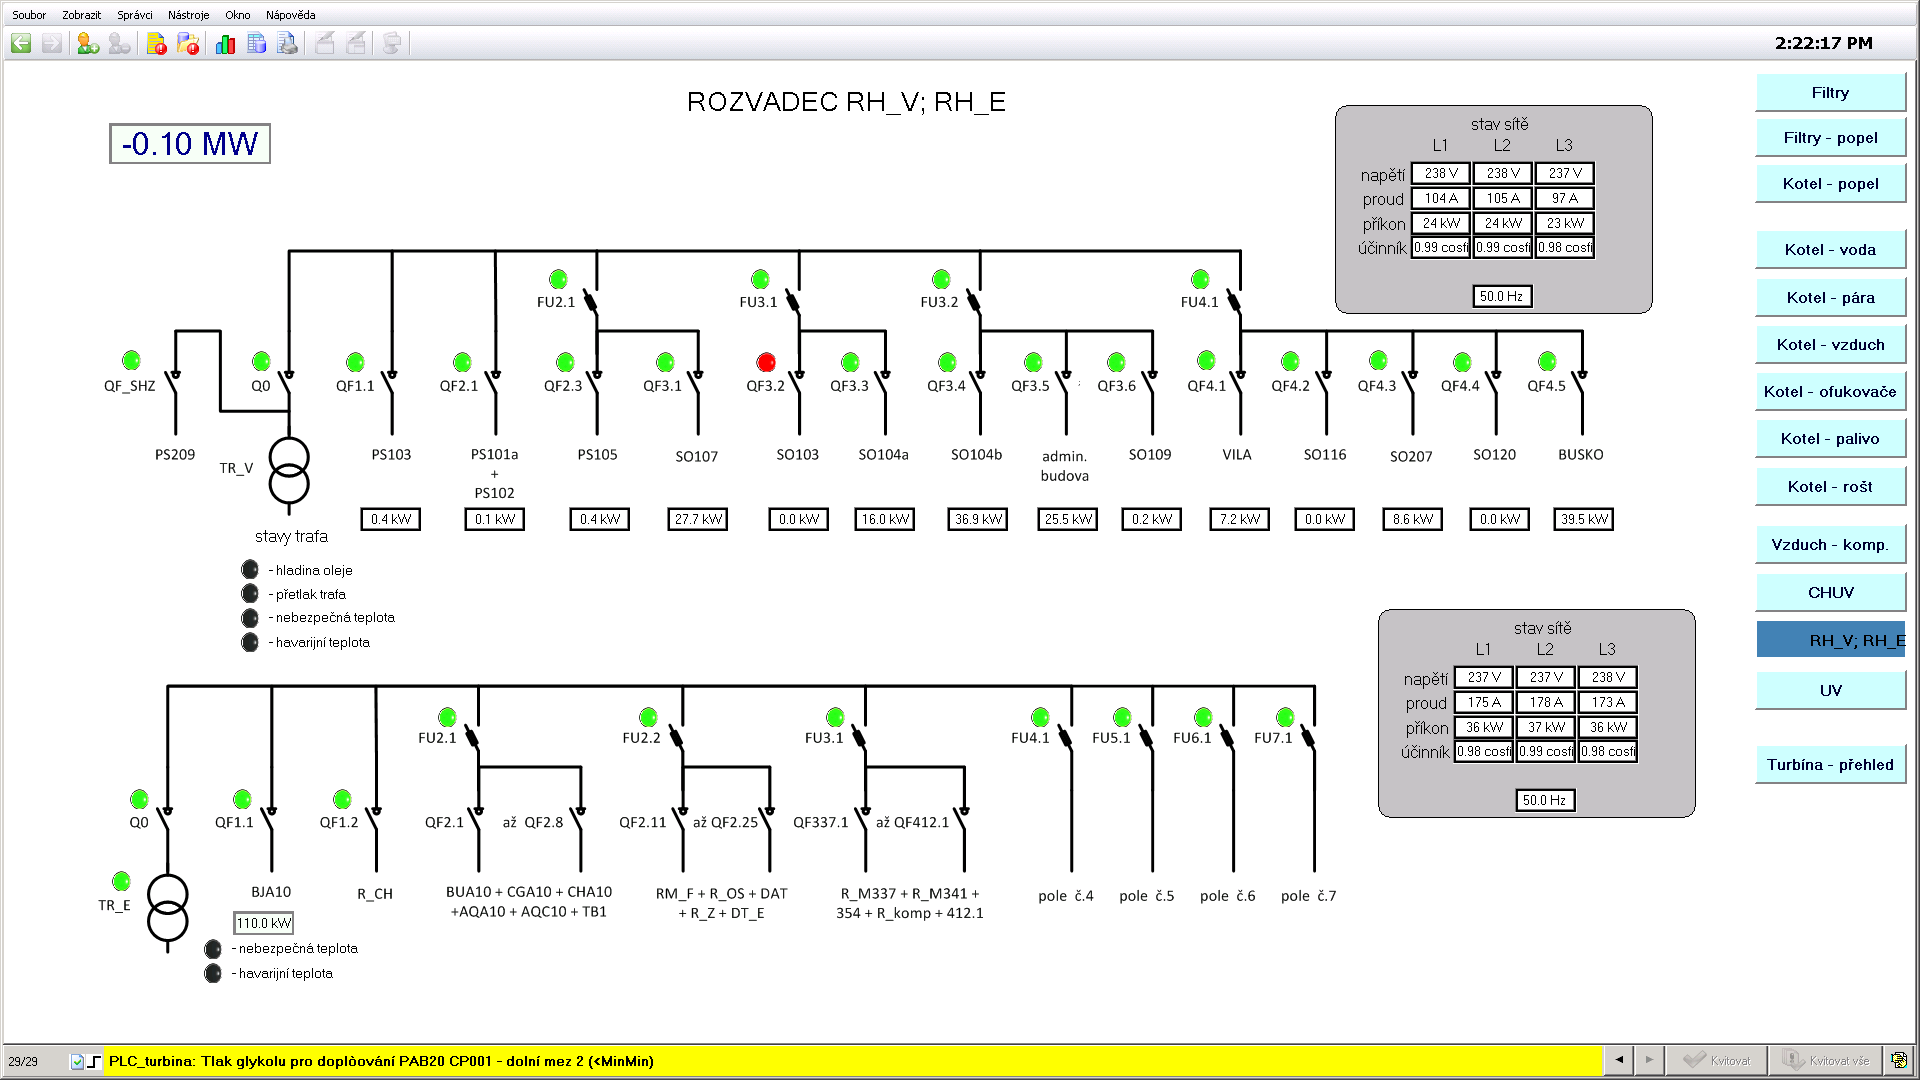This screenshot has width=1920, height=1080.
Task: Show previous alarm with left arrow
Action: point(1619,1060)
